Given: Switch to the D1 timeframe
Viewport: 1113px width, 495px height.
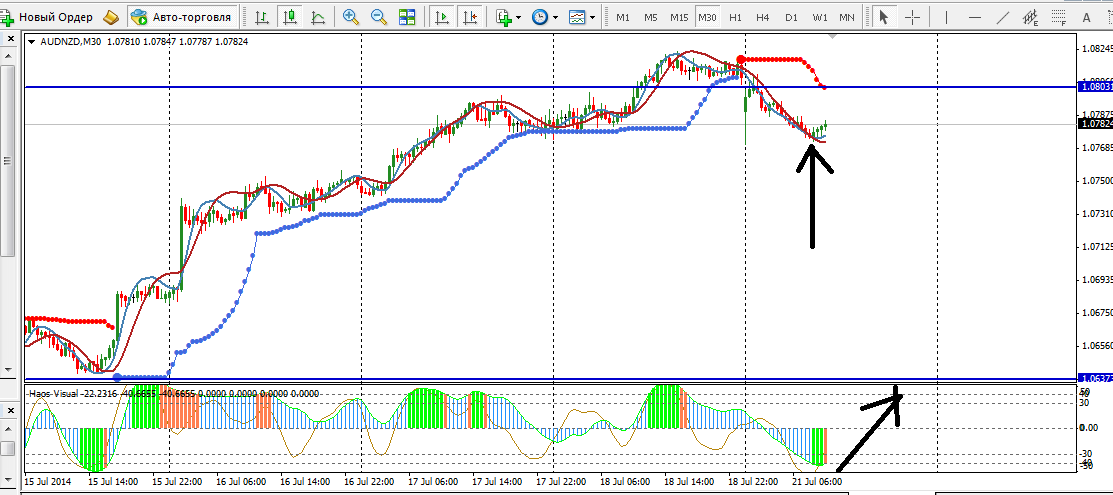Looking at the screenshot, I should tap(791, 17).
